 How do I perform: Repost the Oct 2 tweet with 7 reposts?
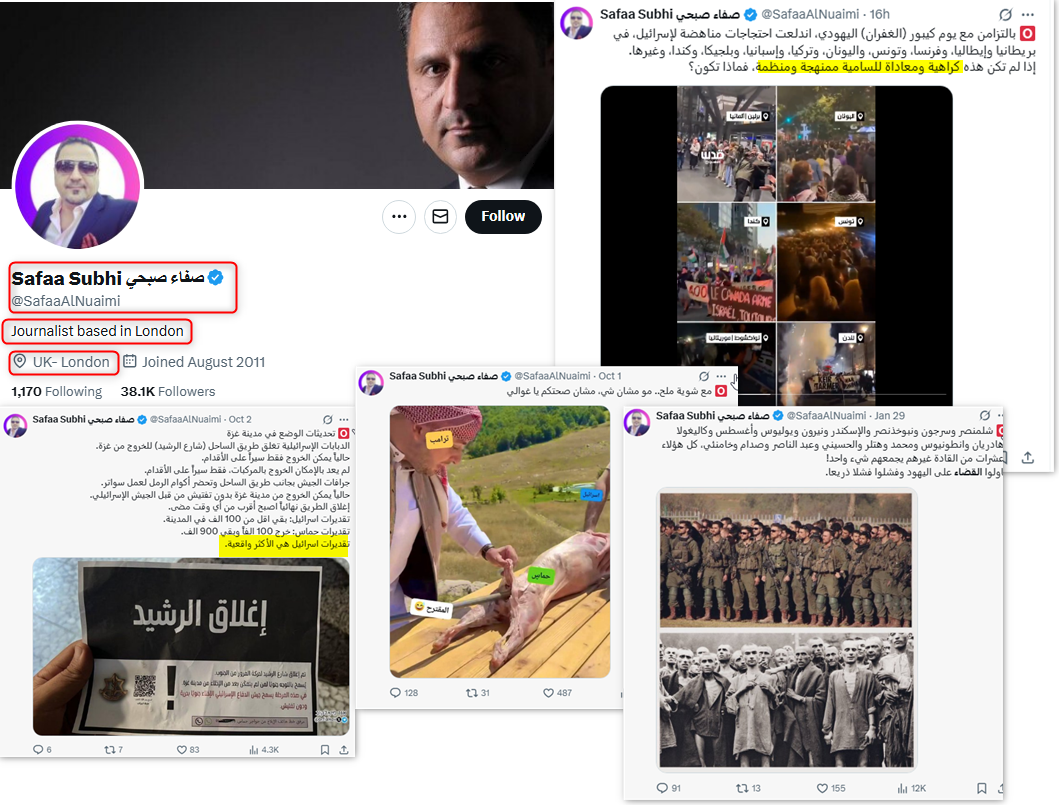tap(113, 750)
